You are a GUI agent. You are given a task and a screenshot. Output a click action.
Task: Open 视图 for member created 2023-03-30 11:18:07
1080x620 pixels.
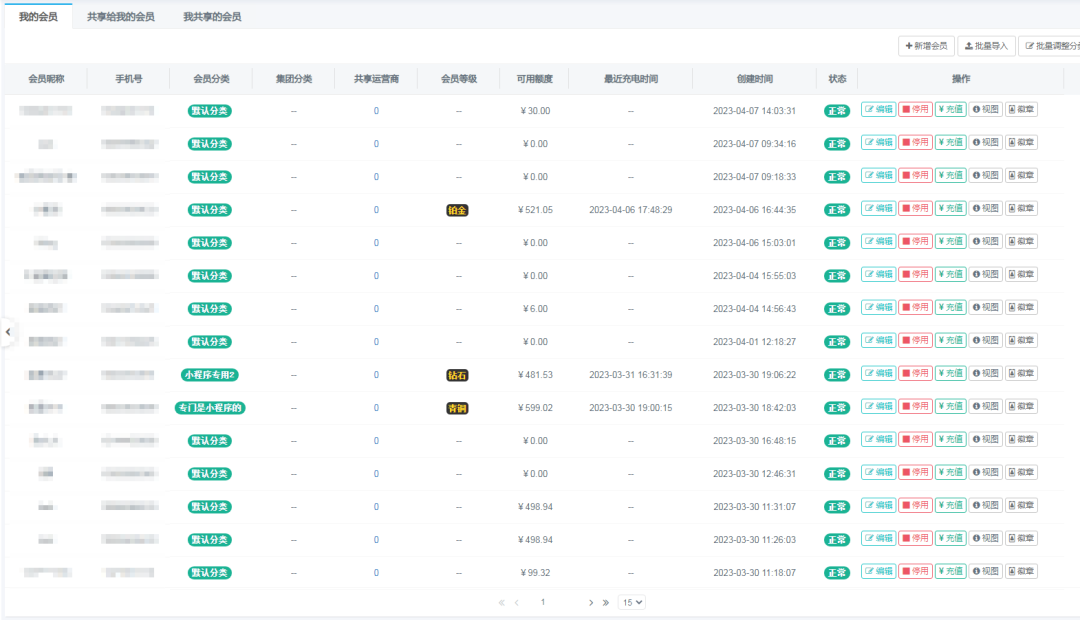pyautogui.click(x=986, y=572)
